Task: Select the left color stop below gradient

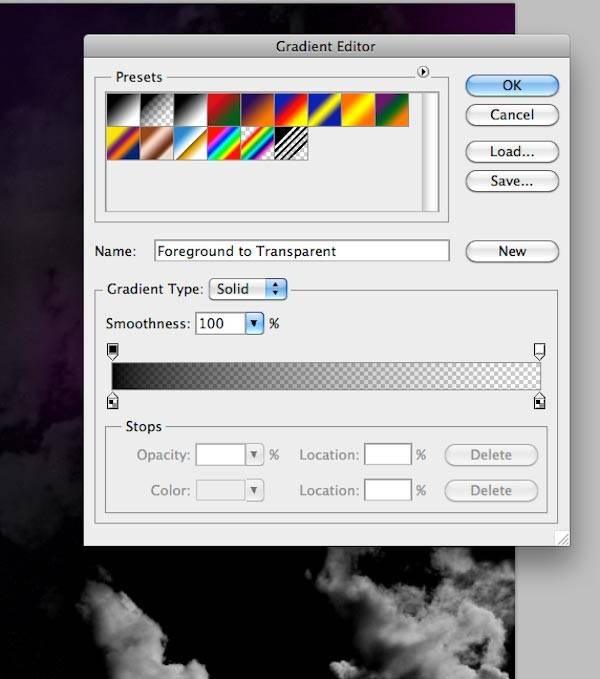Action: 113,401
